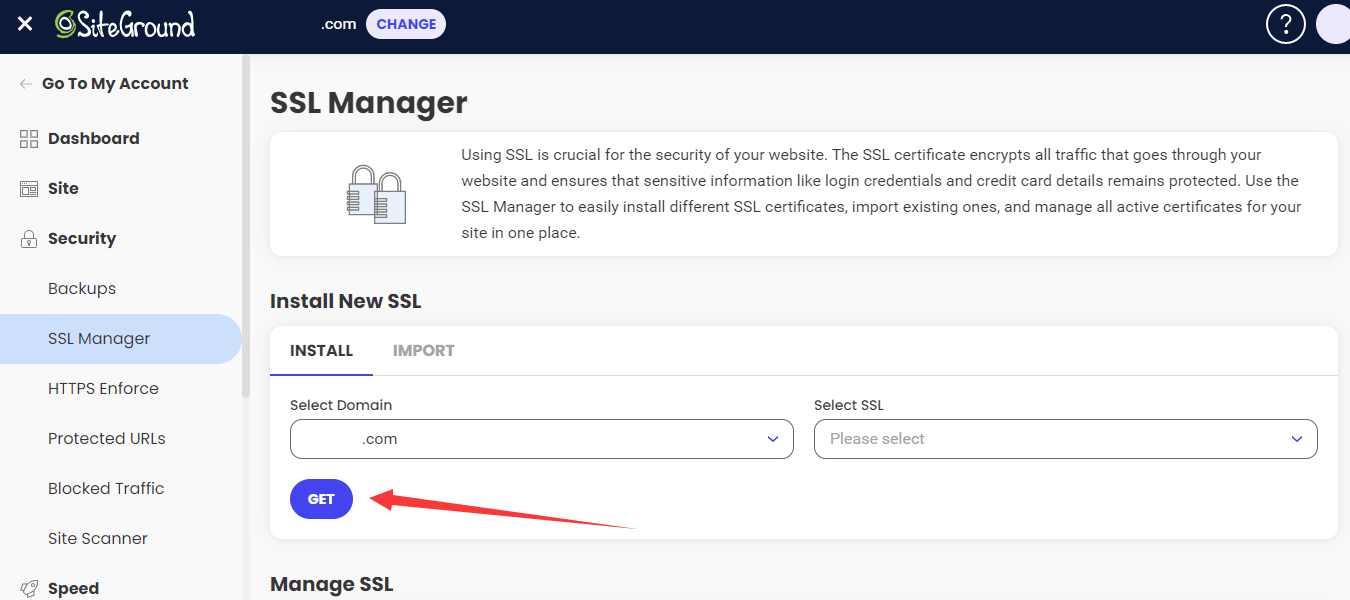
Task: Click the SiteGround logo
Action: tap(125, 24)
